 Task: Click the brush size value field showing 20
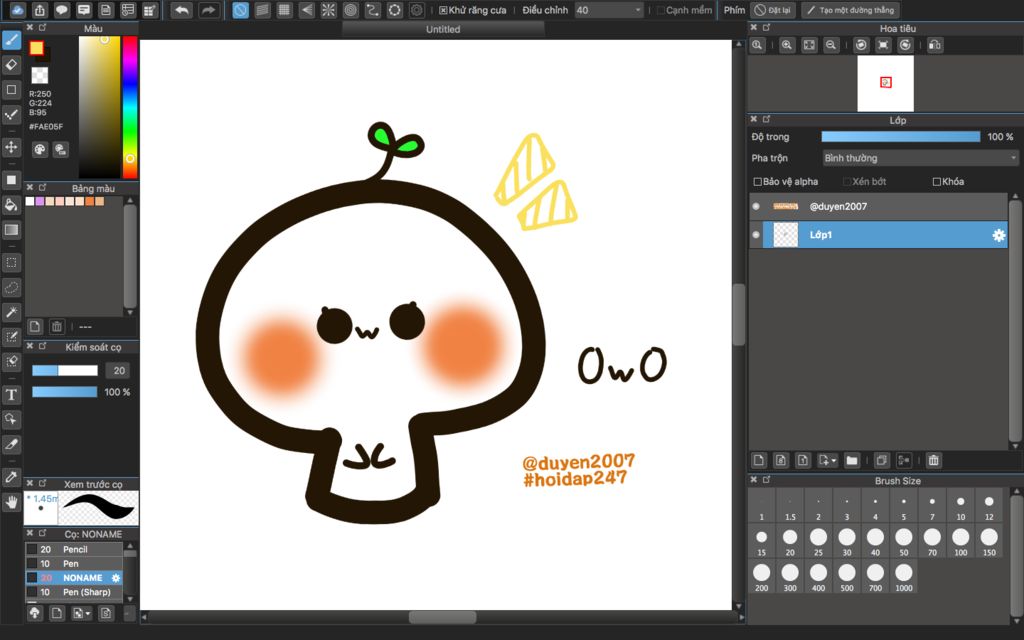click(118, 371)
